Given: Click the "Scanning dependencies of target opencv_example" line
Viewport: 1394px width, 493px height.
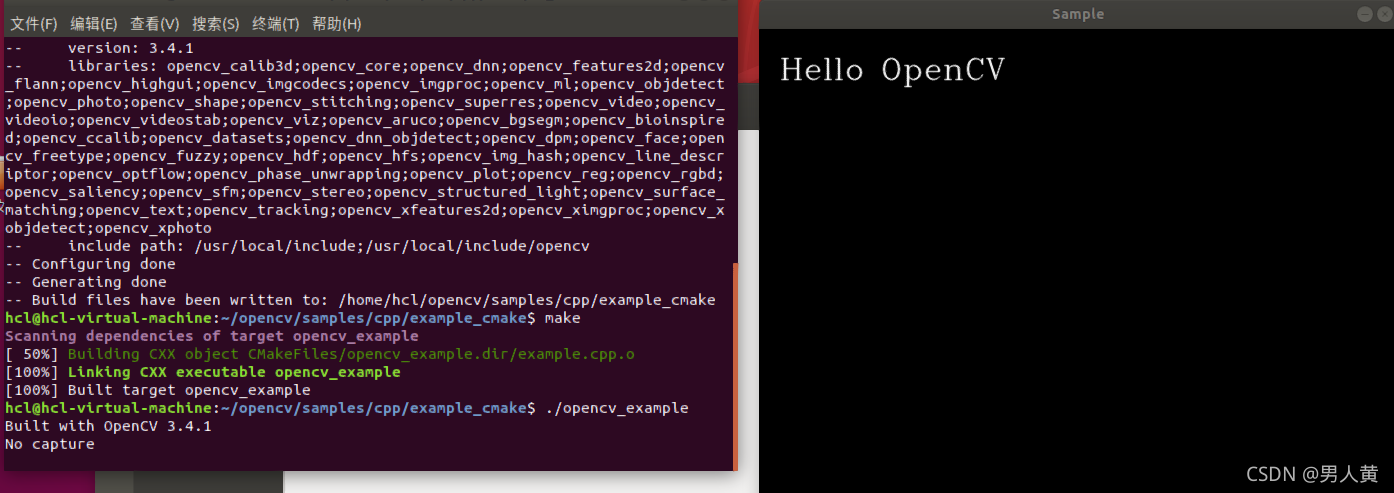Looking at the screenshot, I should click(212, 336).
